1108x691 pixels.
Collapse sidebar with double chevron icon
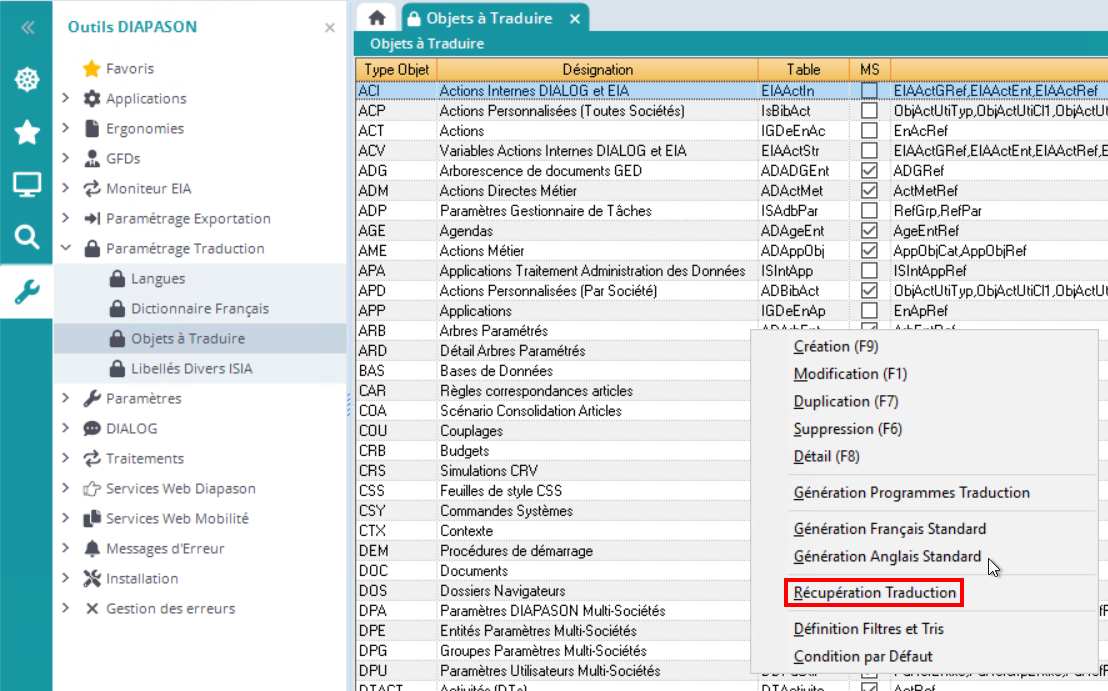pyautogui.click(x=27, y=27)
